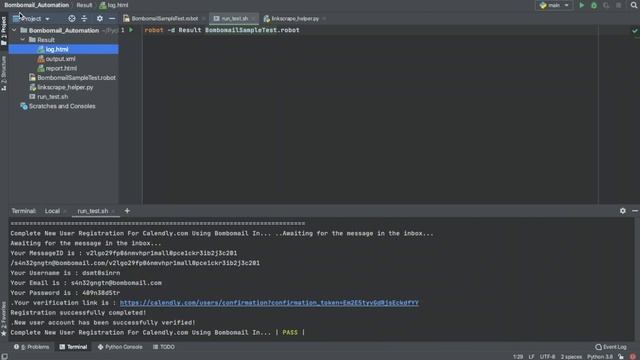This screenshot has width=640, height=360.
Task: Open terminal settings gear
Action: point(622,211)
